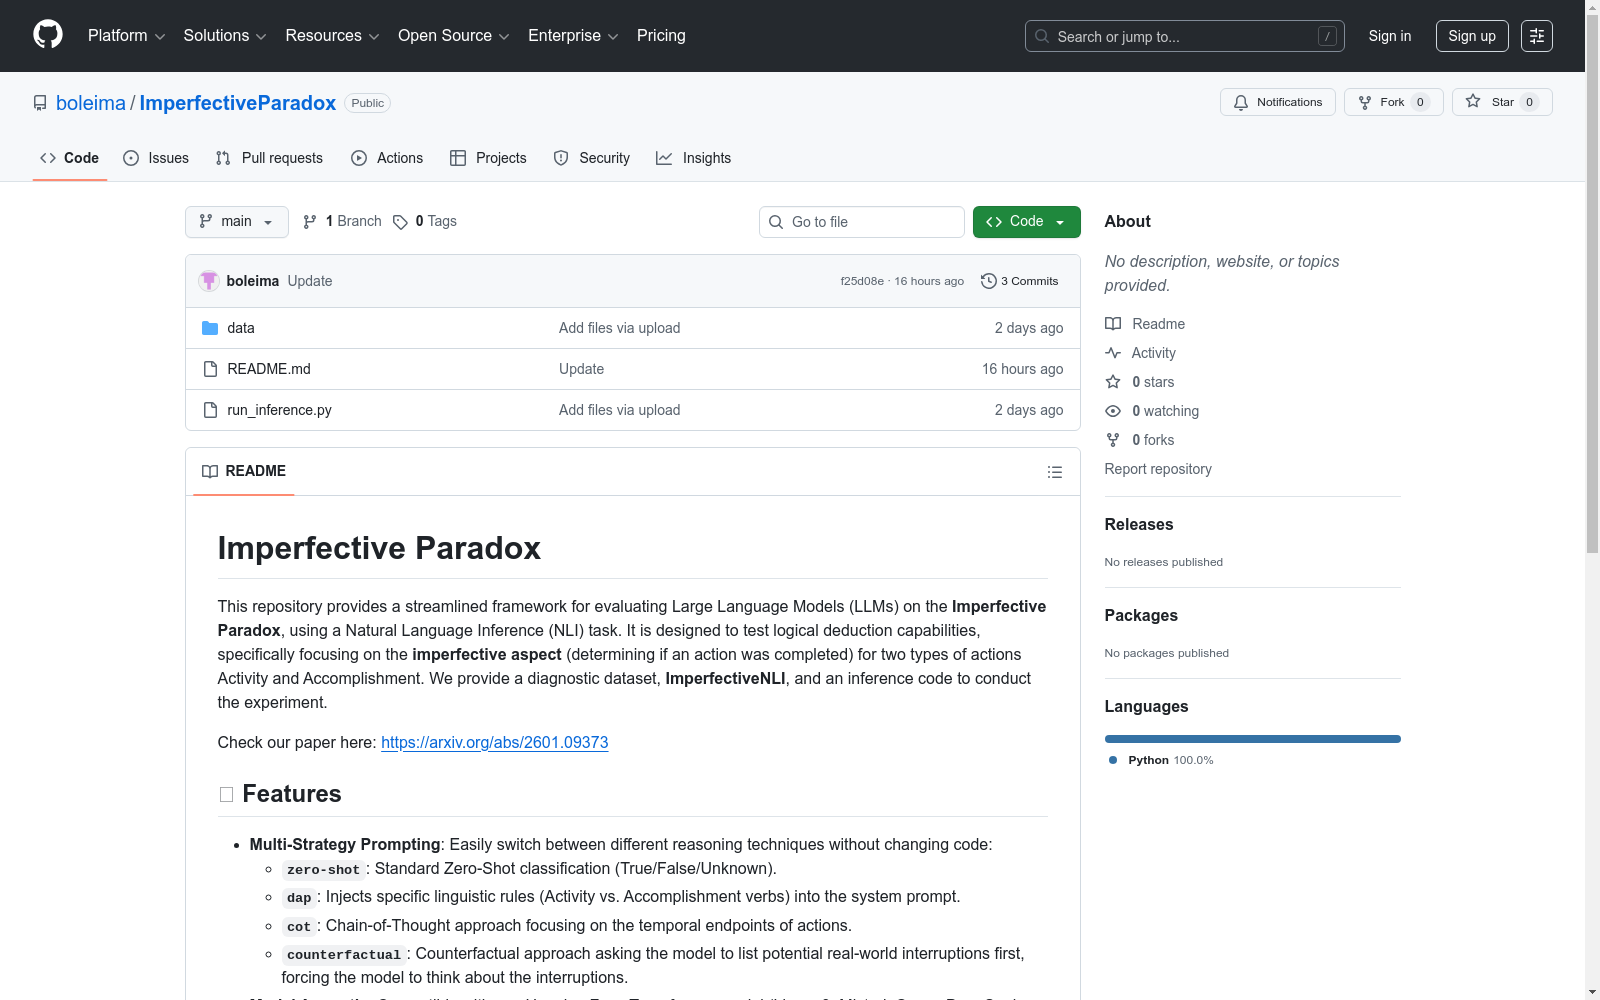1600x1000 pixels.
Task: Expand the Open Source menu
Action: point(454,36)
